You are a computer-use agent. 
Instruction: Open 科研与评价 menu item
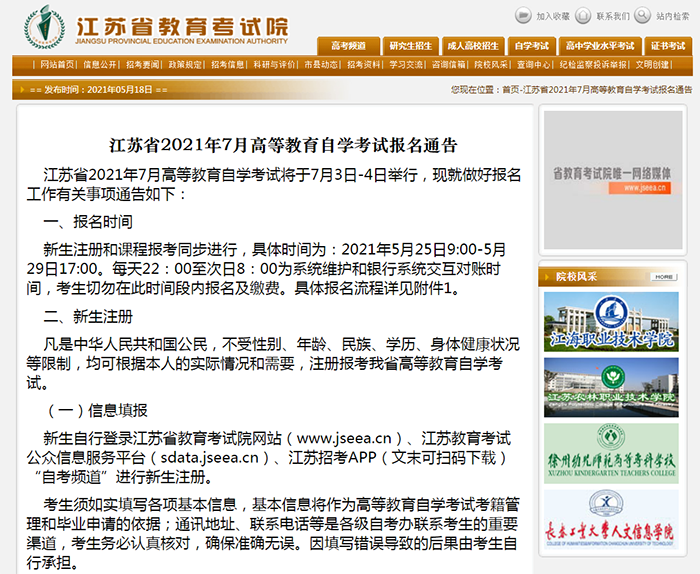(274, 65)
